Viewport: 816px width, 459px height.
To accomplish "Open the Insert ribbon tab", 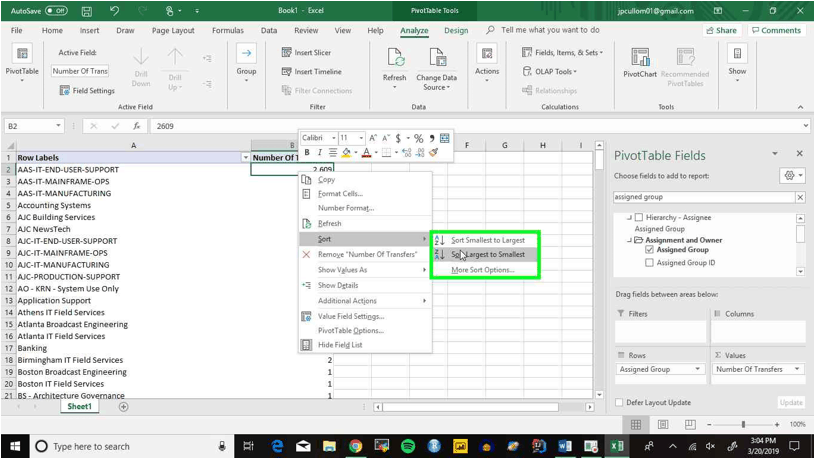I will coord(89,31).
